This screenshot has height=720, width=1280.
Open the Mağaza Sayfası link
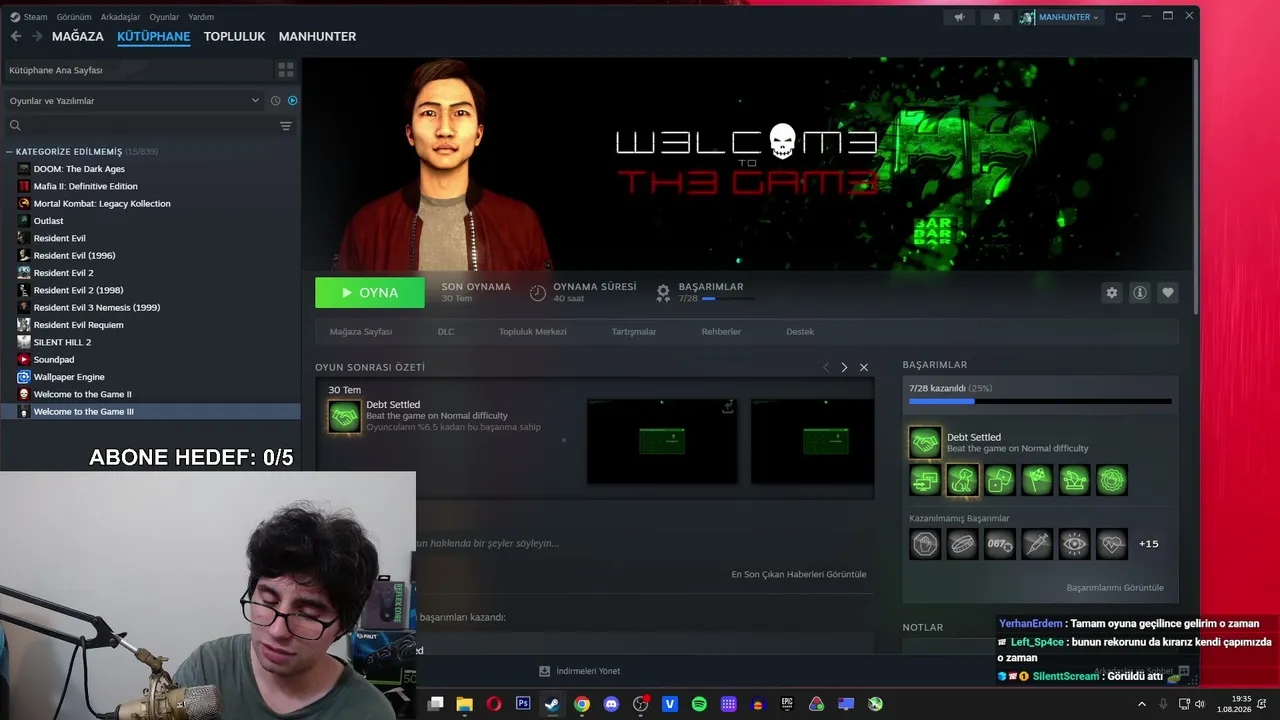pyautogui.click(x=361, y=332)
